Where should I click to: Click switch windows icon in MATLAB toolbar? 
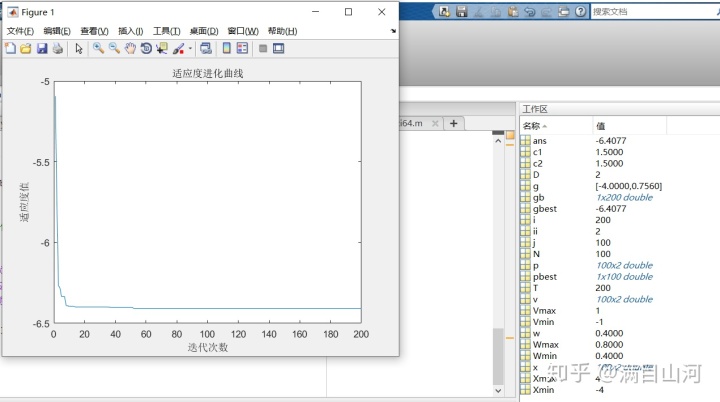click(x=563, y=11)
